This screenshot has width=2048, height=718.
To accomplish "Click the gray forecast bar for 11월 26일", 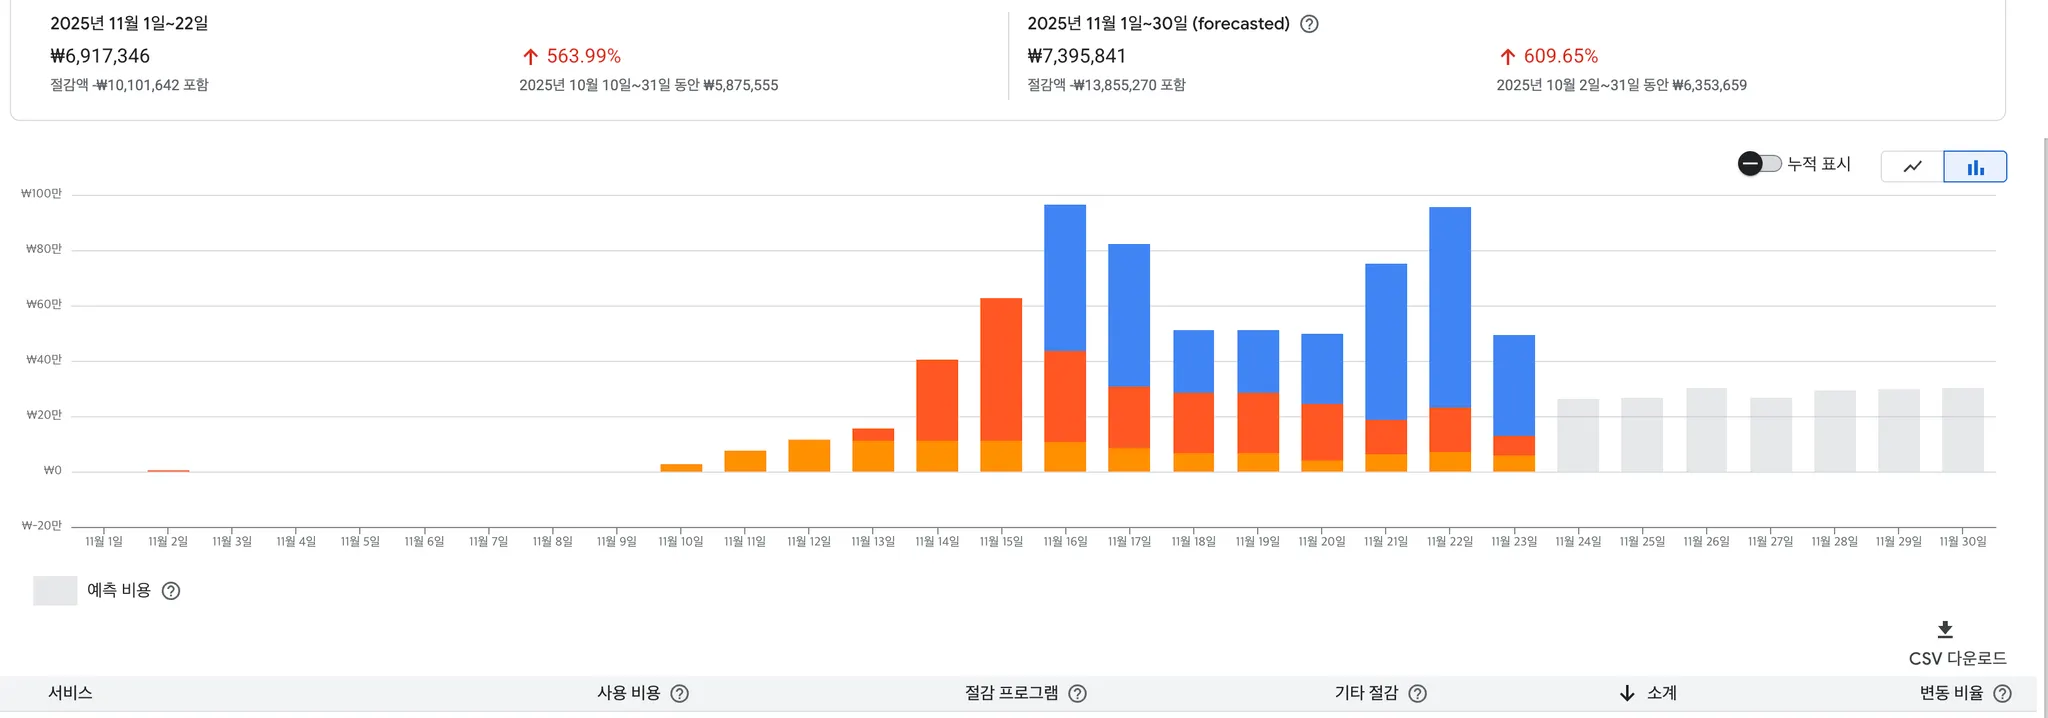I will click(x=1706, y=430).
